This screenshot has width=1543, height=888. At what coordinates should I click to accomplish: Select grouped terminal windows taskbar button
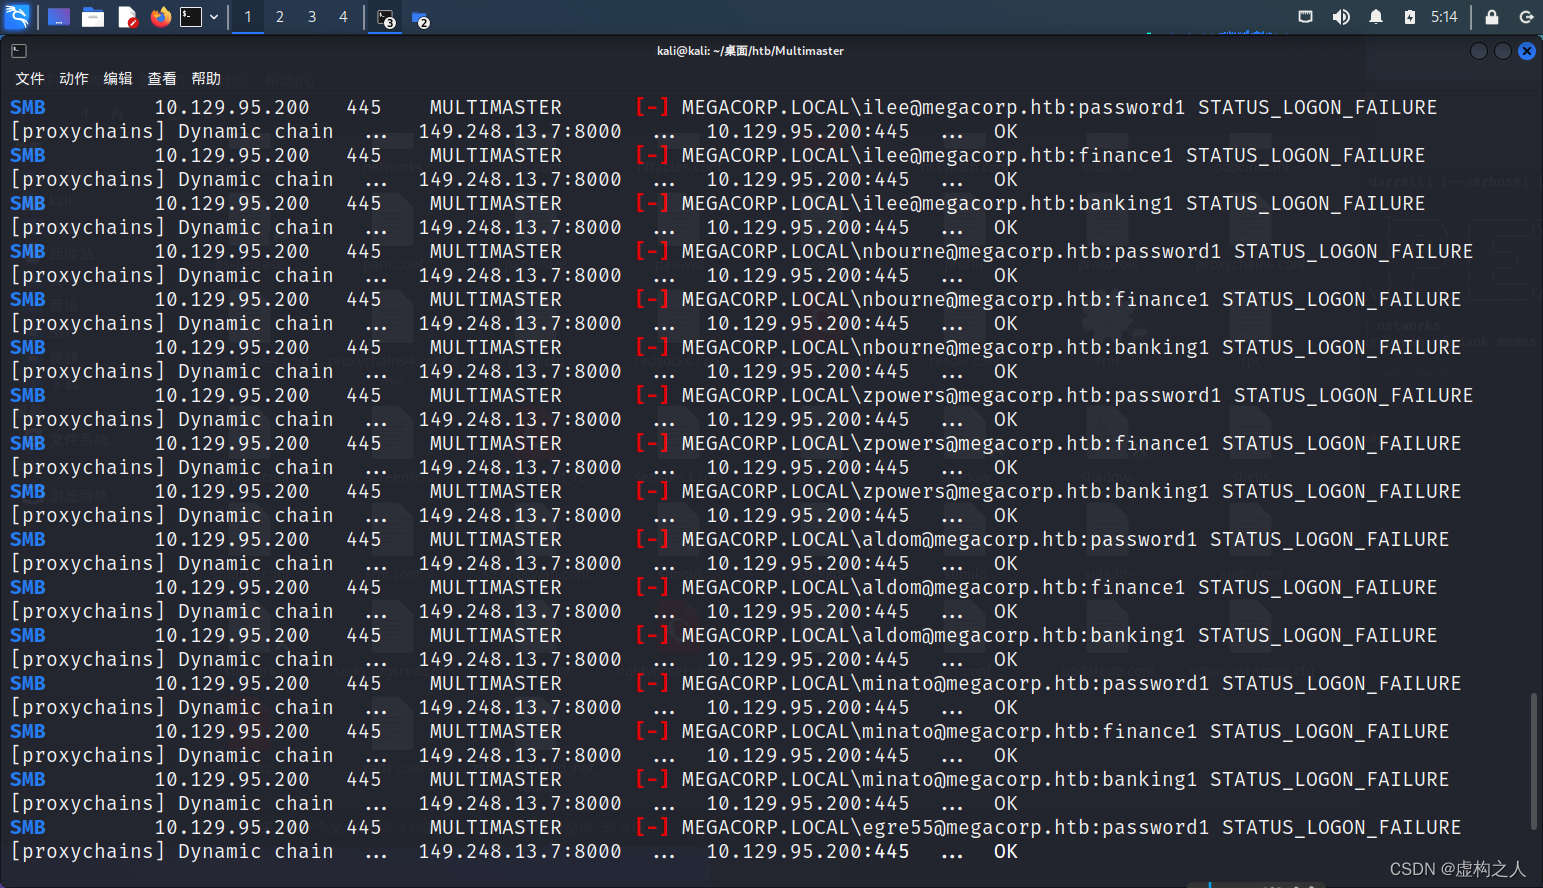(386, 18)
